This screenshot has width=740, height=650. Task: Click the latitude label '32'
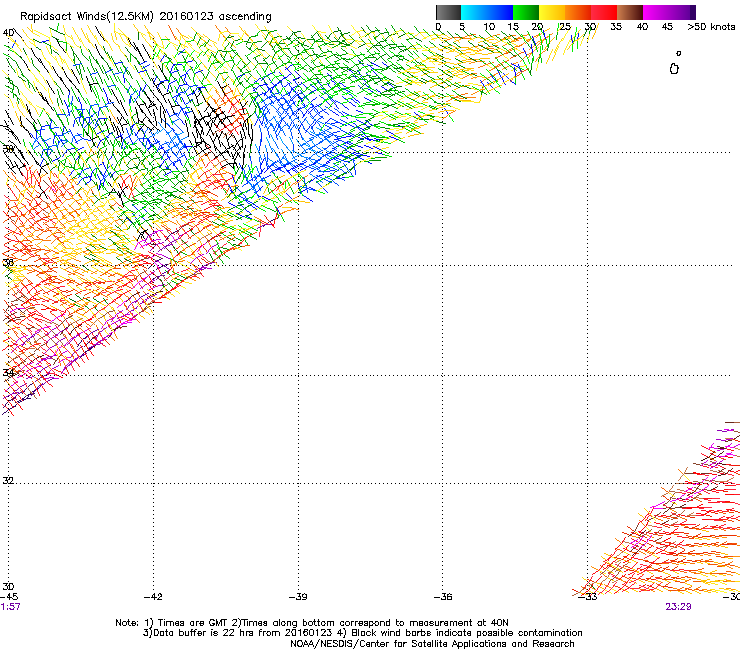coord(8,481)
